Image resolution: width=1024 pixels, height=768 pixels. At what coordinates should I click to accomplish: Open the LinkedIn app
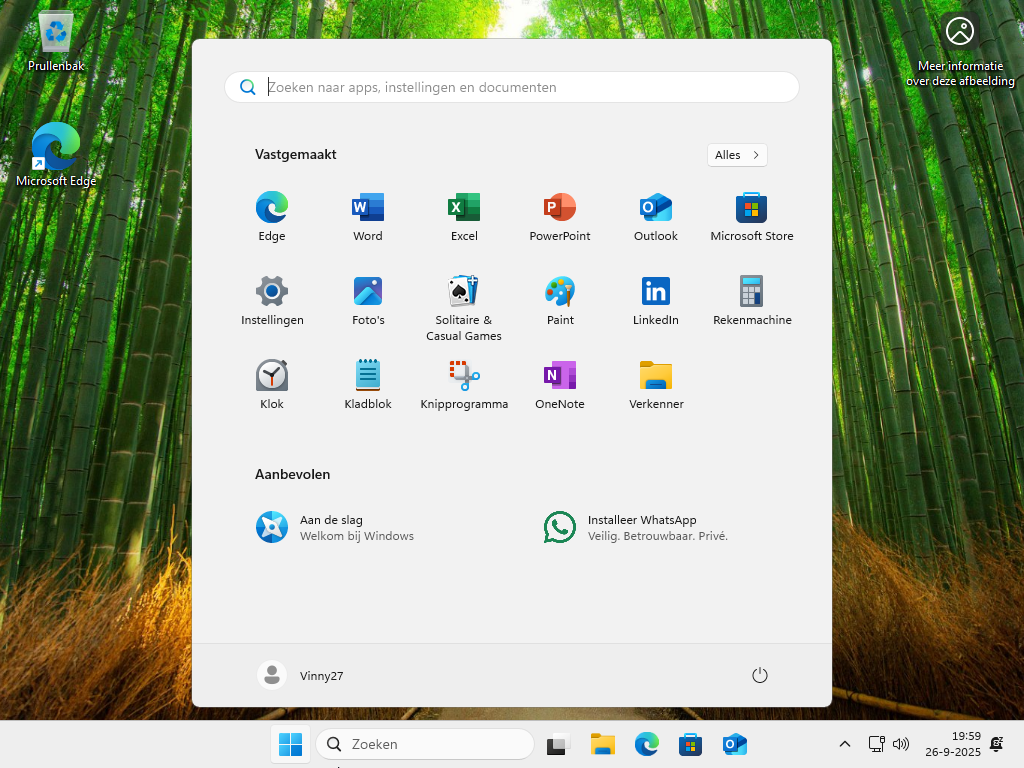(x=656, y=300)
